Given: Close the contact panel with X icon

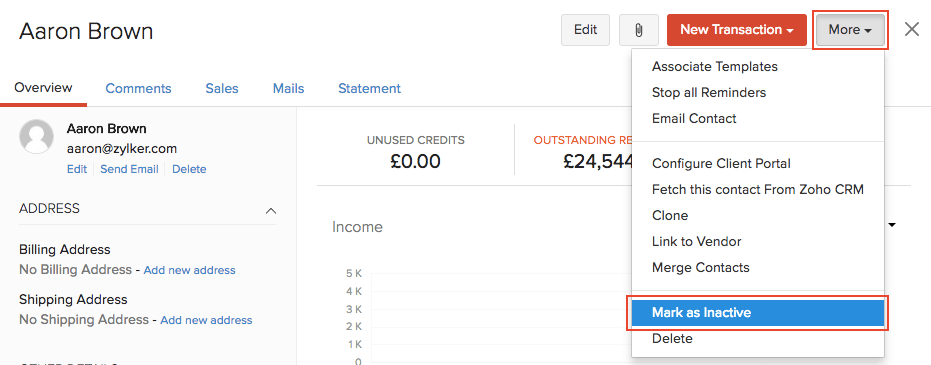Looking at the screenshot, I should point(912,29).
